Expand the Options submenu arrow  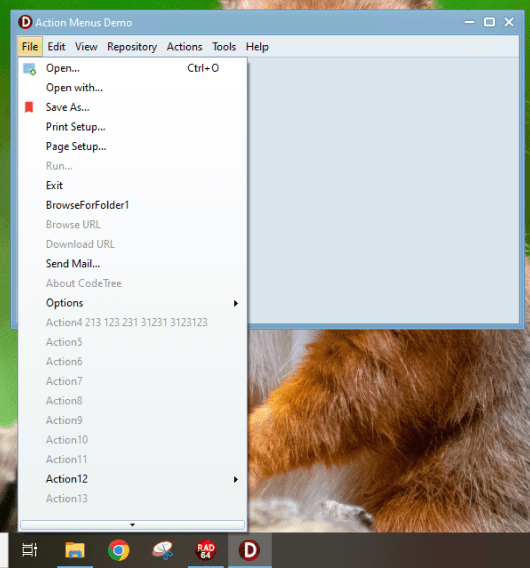(x=236, y=303)
